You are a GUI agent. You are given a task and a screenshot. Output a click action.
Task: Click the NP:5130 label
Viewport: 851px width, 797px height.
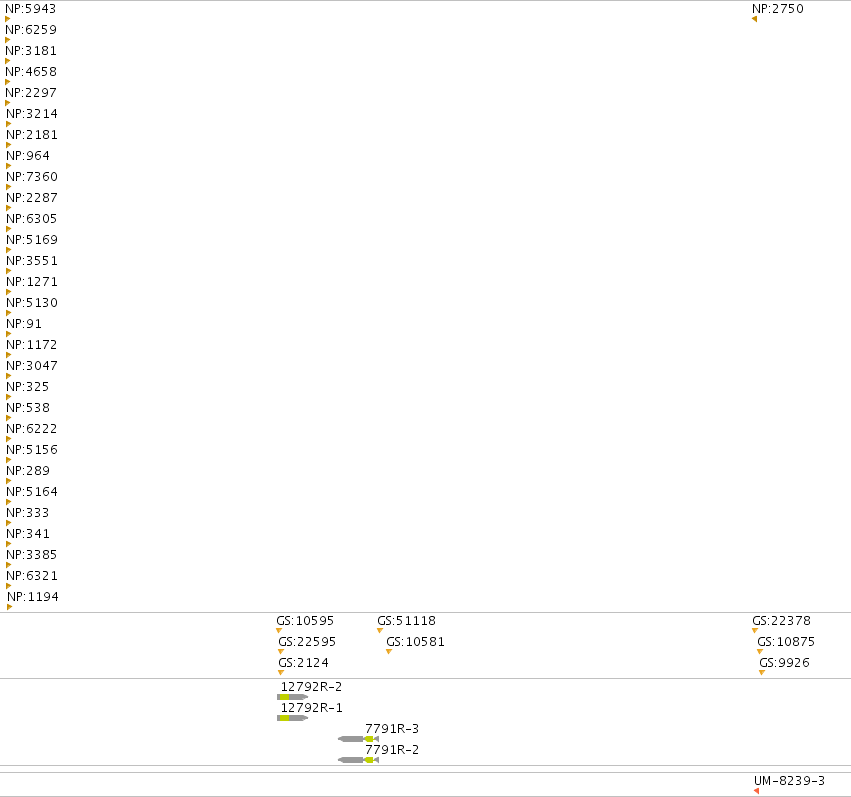coord(32,303)
